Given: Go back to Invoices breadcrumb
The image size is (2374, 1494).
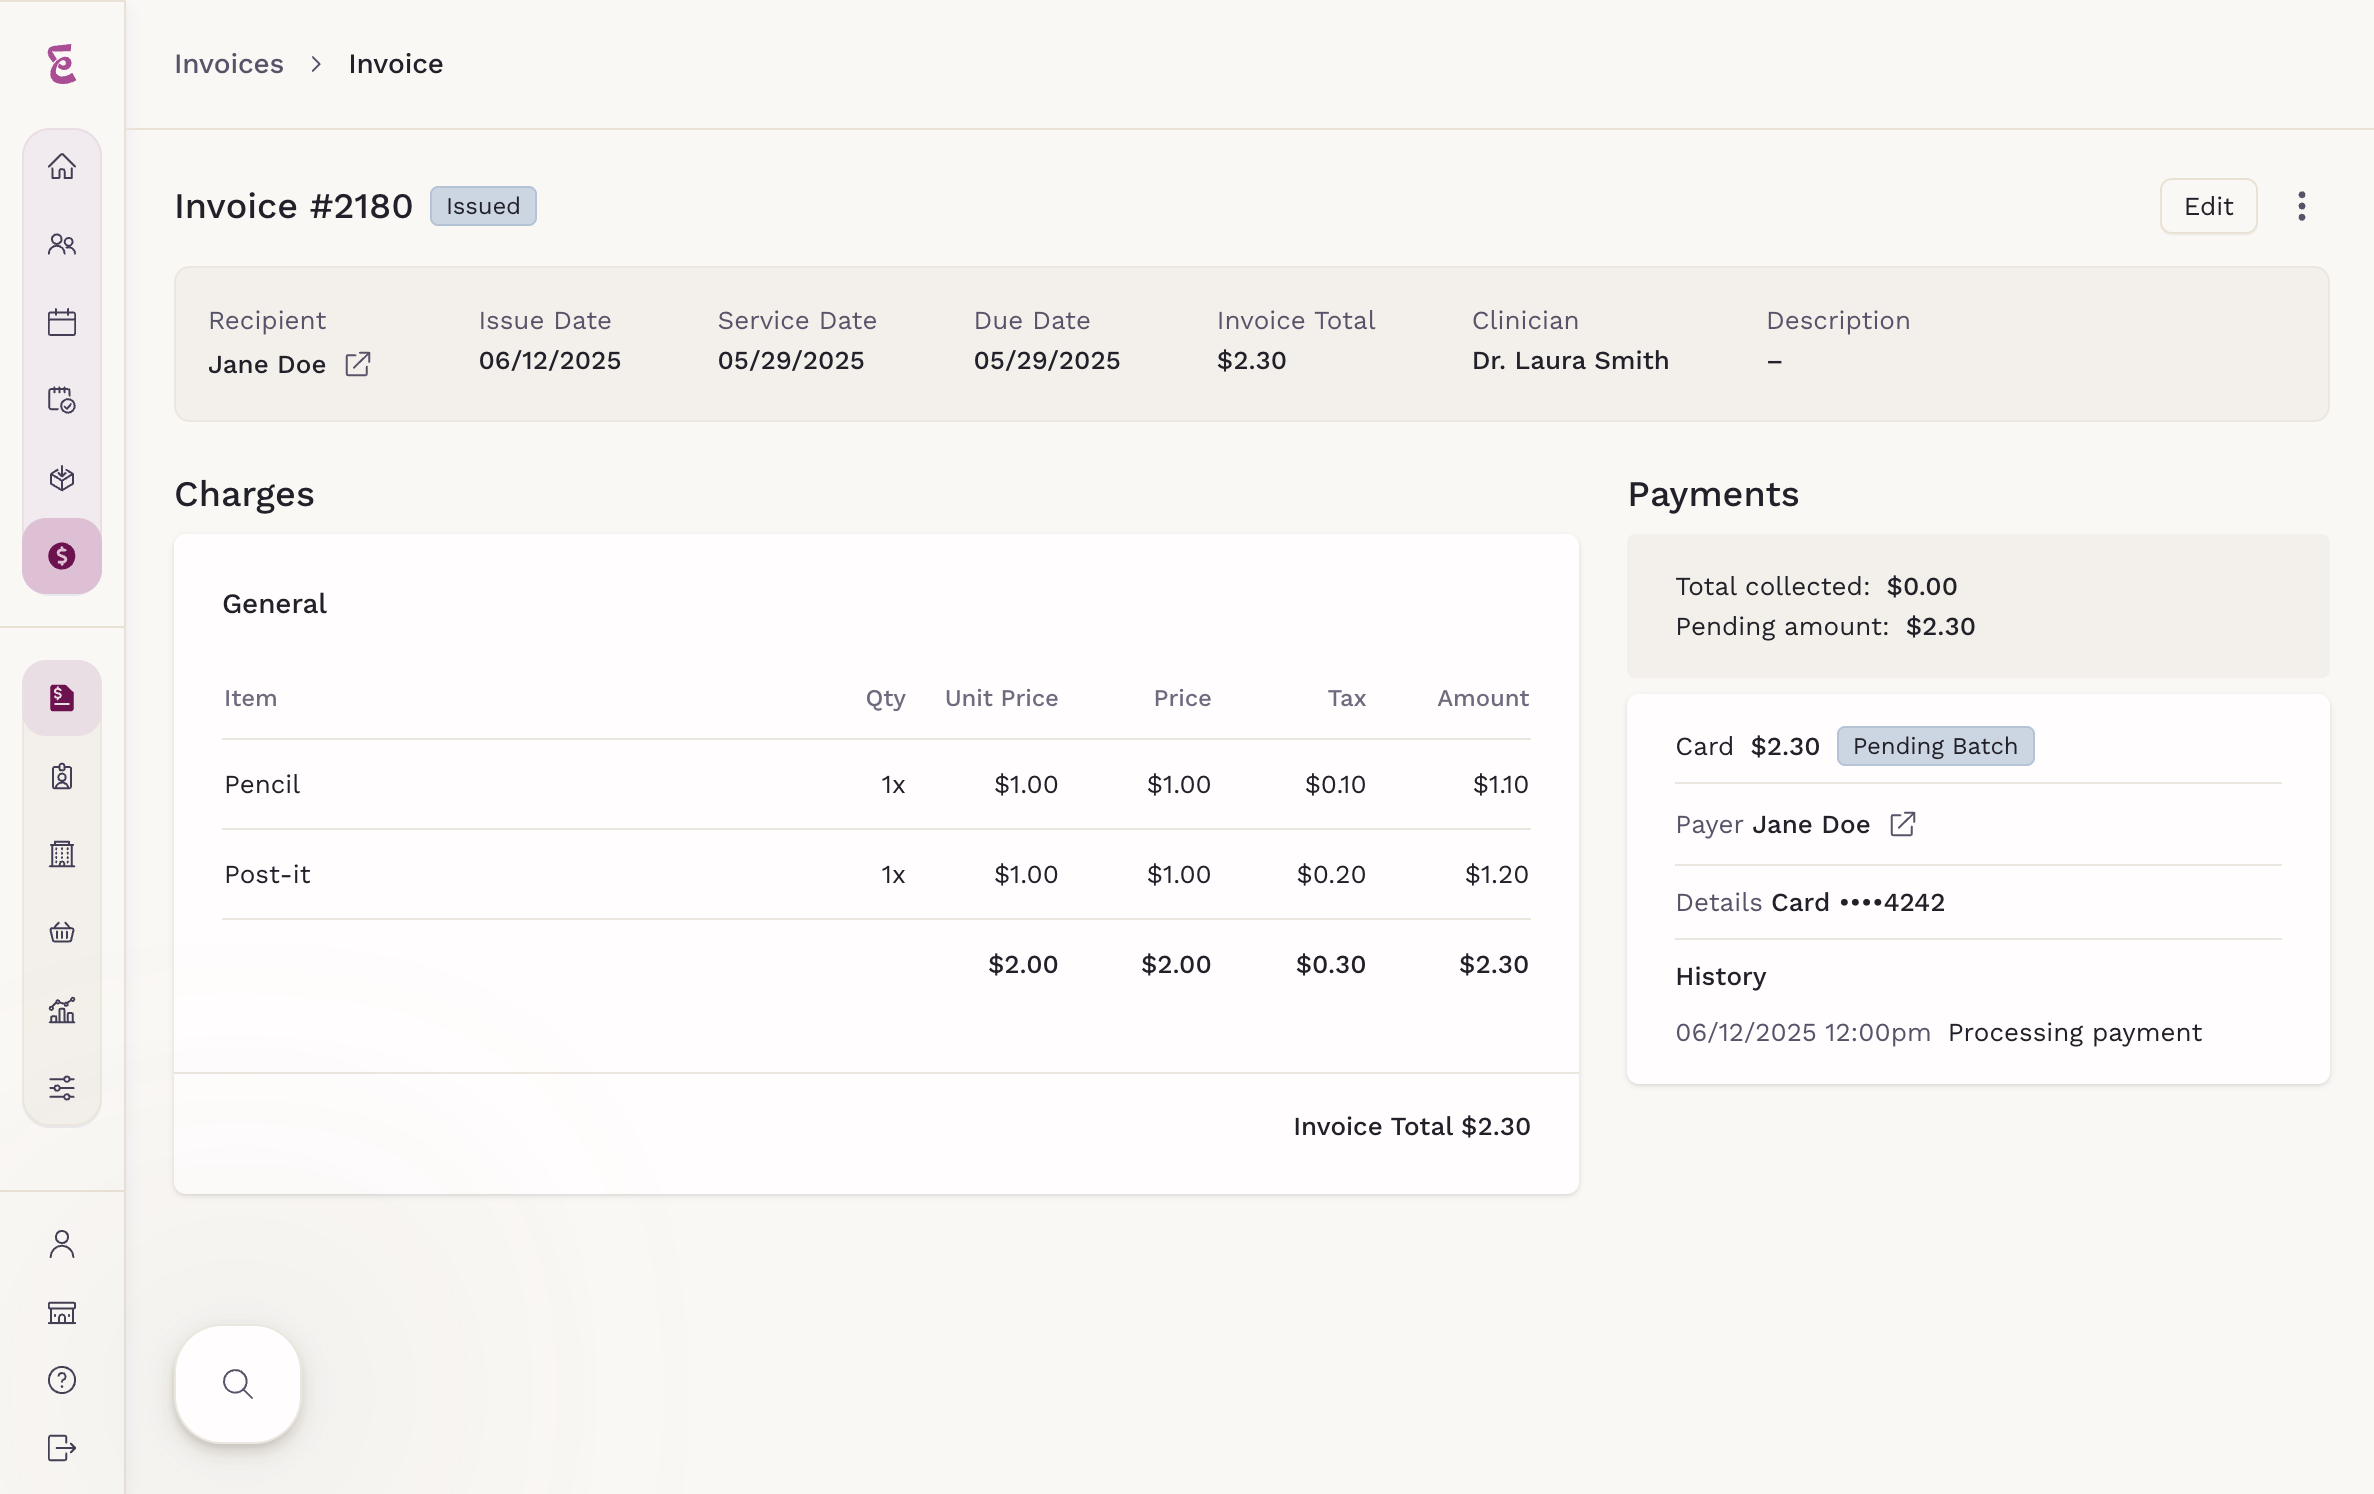Looking at the screenshot, I should tap(229, 64).
